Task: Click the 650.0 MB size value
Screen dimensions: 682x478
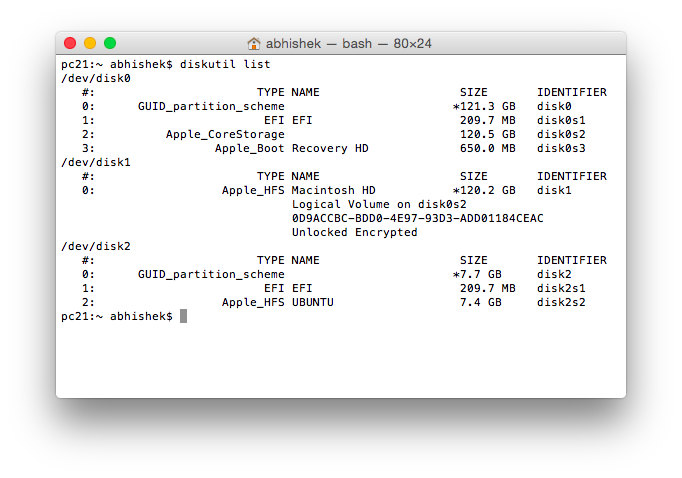Action: click(x=488, y=148)
